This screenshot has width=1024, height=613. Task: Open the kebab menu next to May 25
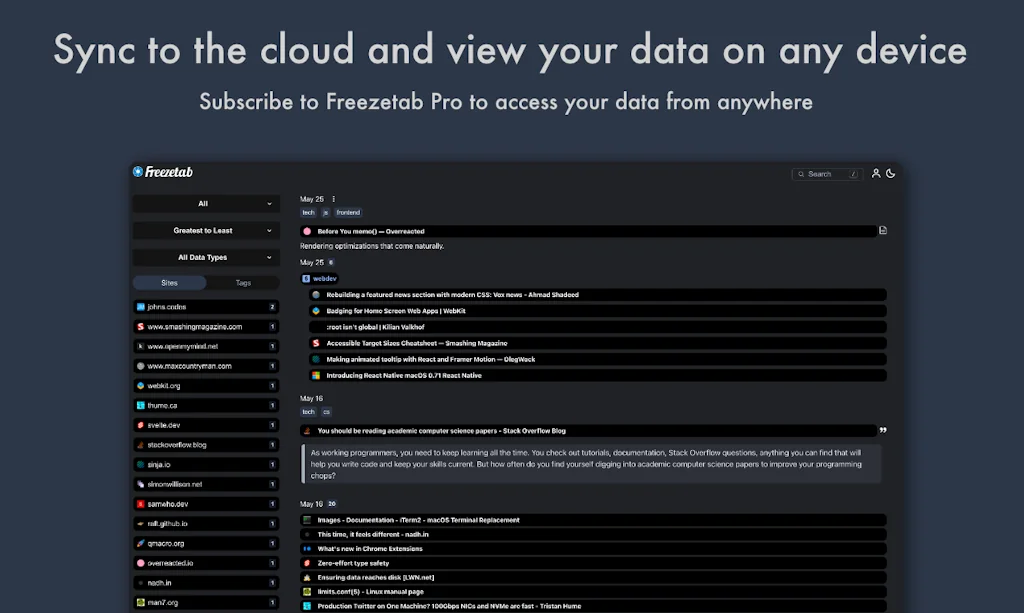(334, 198)
